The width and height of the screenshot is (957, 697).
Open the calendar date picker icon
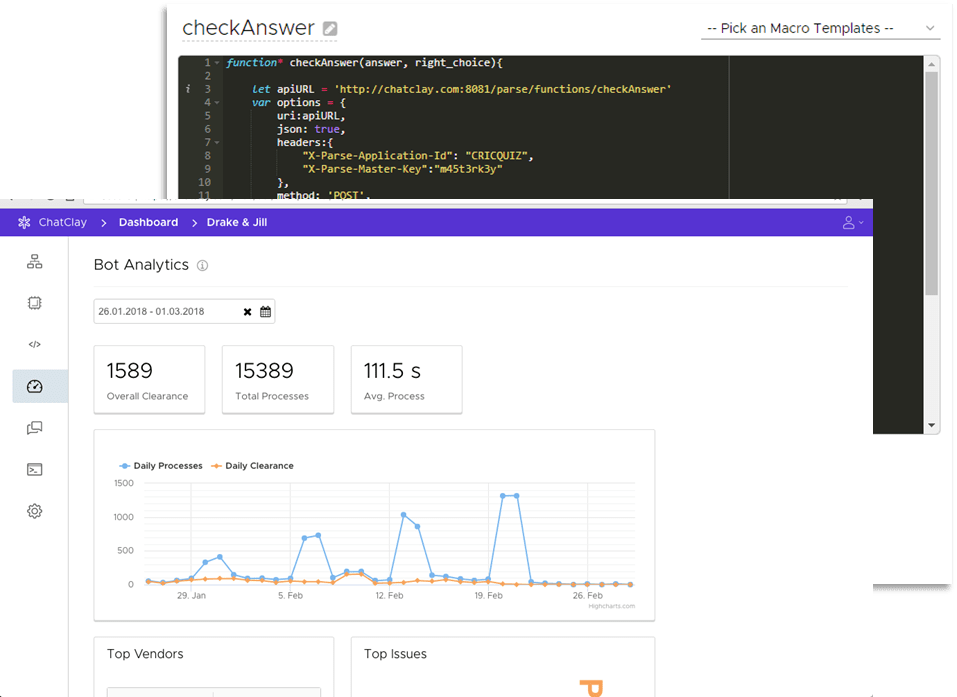coord(265,312)
